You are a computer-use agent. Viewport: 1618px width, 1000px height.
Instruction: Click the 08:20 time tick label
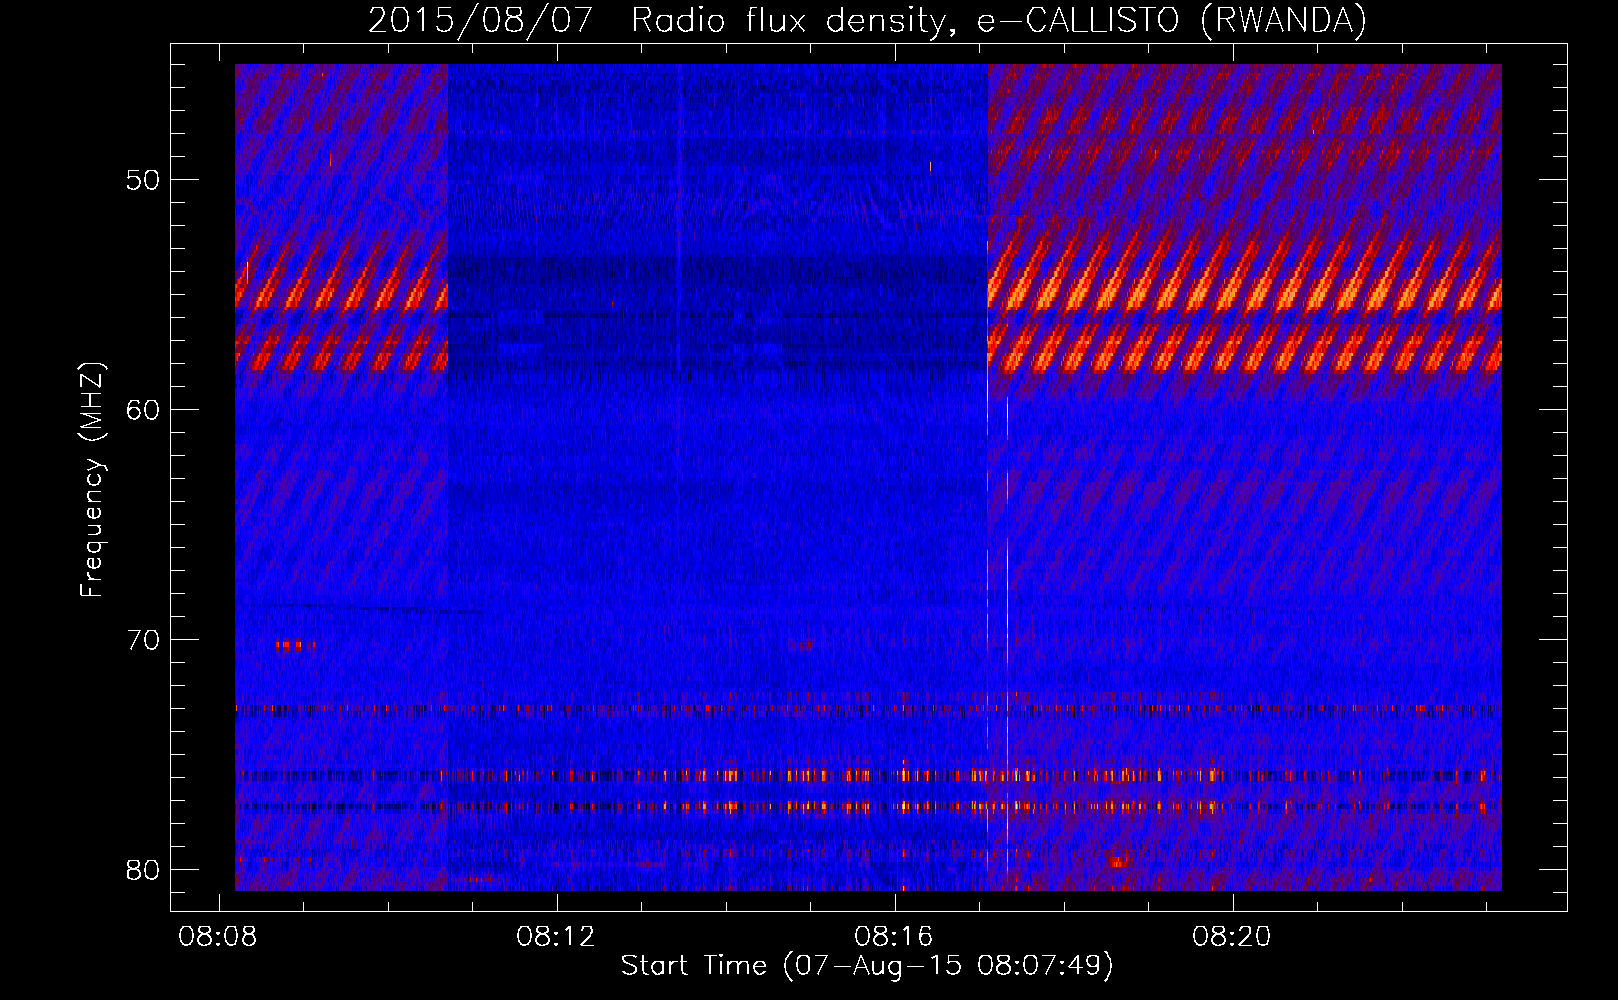[1232, 937]
